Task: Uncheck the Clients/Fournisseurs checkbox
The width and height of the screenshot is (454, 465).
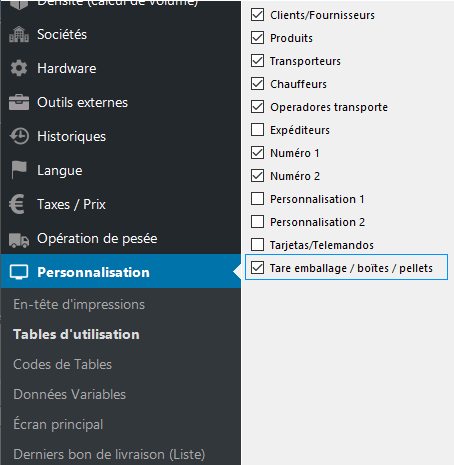Action: pyautogui.click(x=257, y=15)
